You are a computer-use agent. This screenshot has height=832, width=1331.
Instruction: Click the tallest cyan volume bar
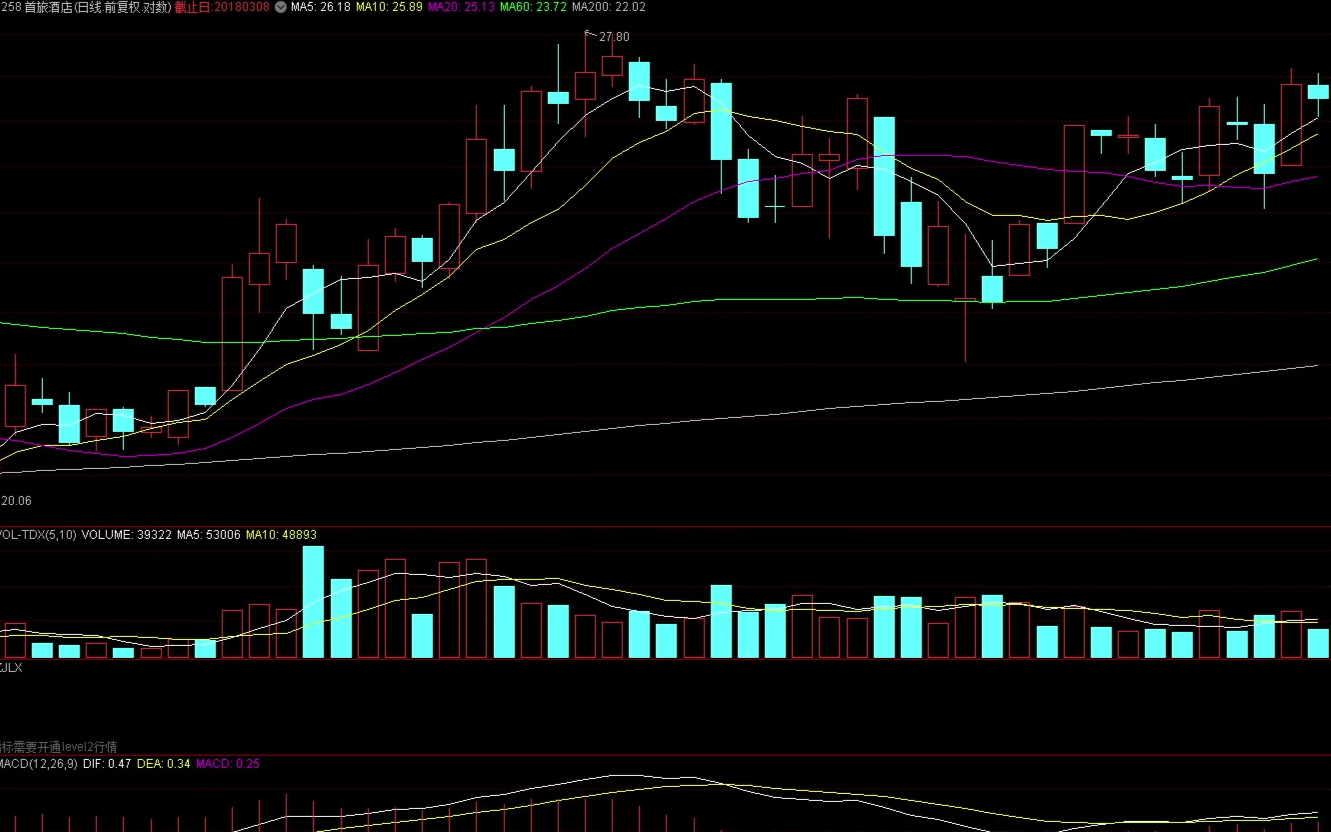click(313, 601)
